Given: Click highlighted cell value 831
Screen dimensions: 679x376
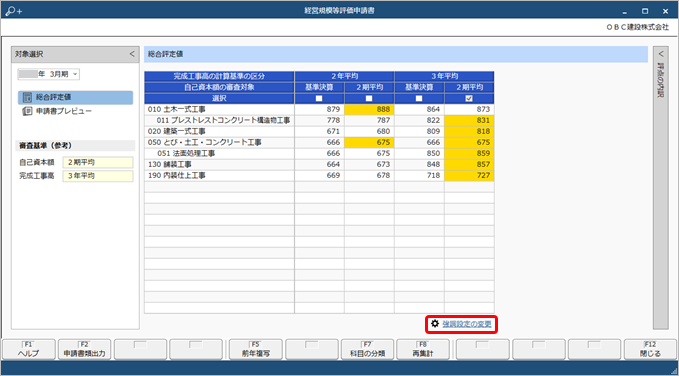Looking at the screenshot, I should click(x=469, y=120).
